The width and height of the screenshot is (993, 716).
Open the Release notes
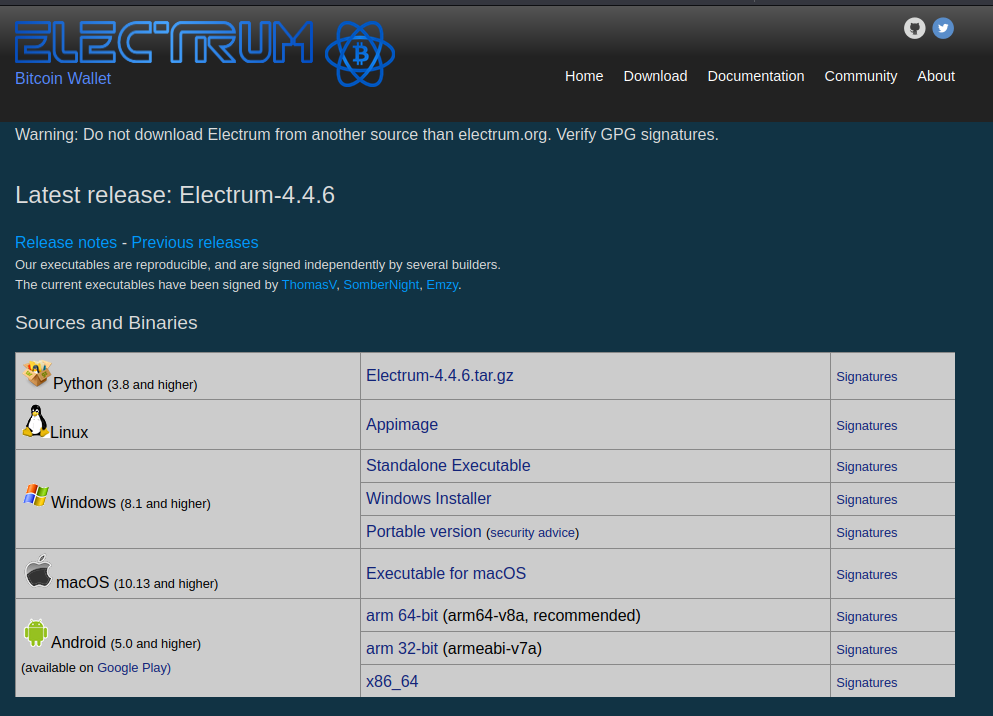pos(66,242)
